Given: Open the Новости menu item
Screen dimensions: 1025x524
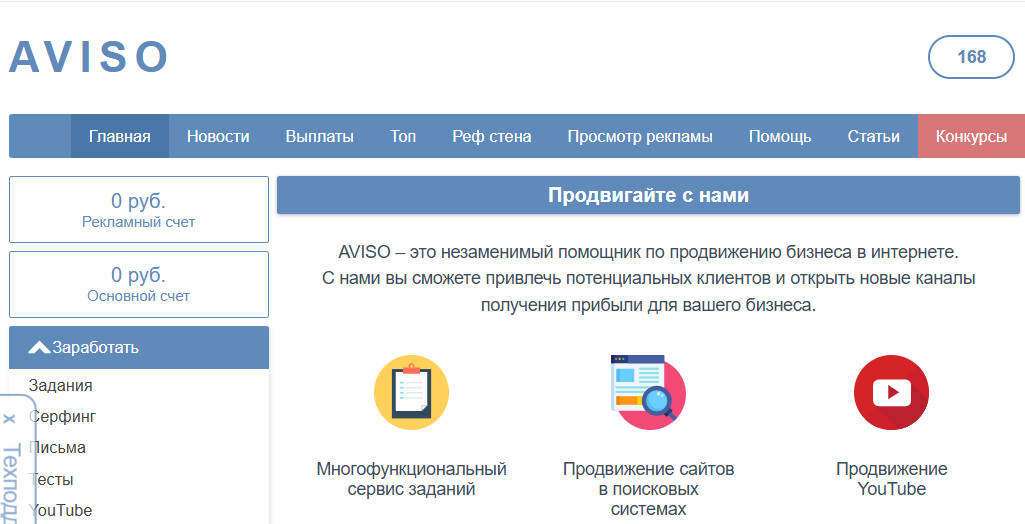Looking at the screenshot, I should tap(218, 137).
